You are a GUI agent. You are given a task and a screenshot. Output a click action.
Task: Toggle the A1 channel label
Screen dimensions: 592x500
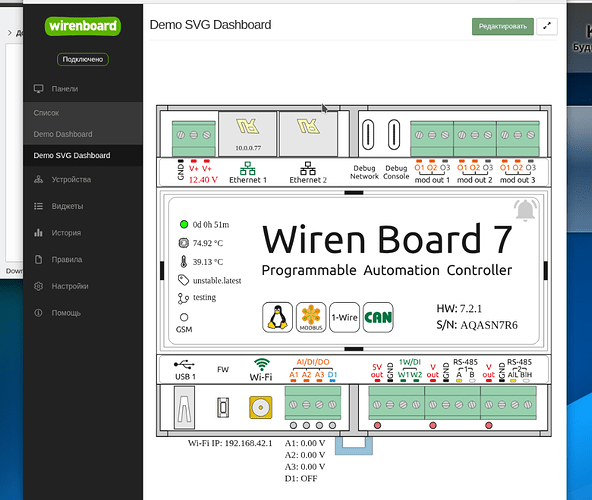(294, 375)
